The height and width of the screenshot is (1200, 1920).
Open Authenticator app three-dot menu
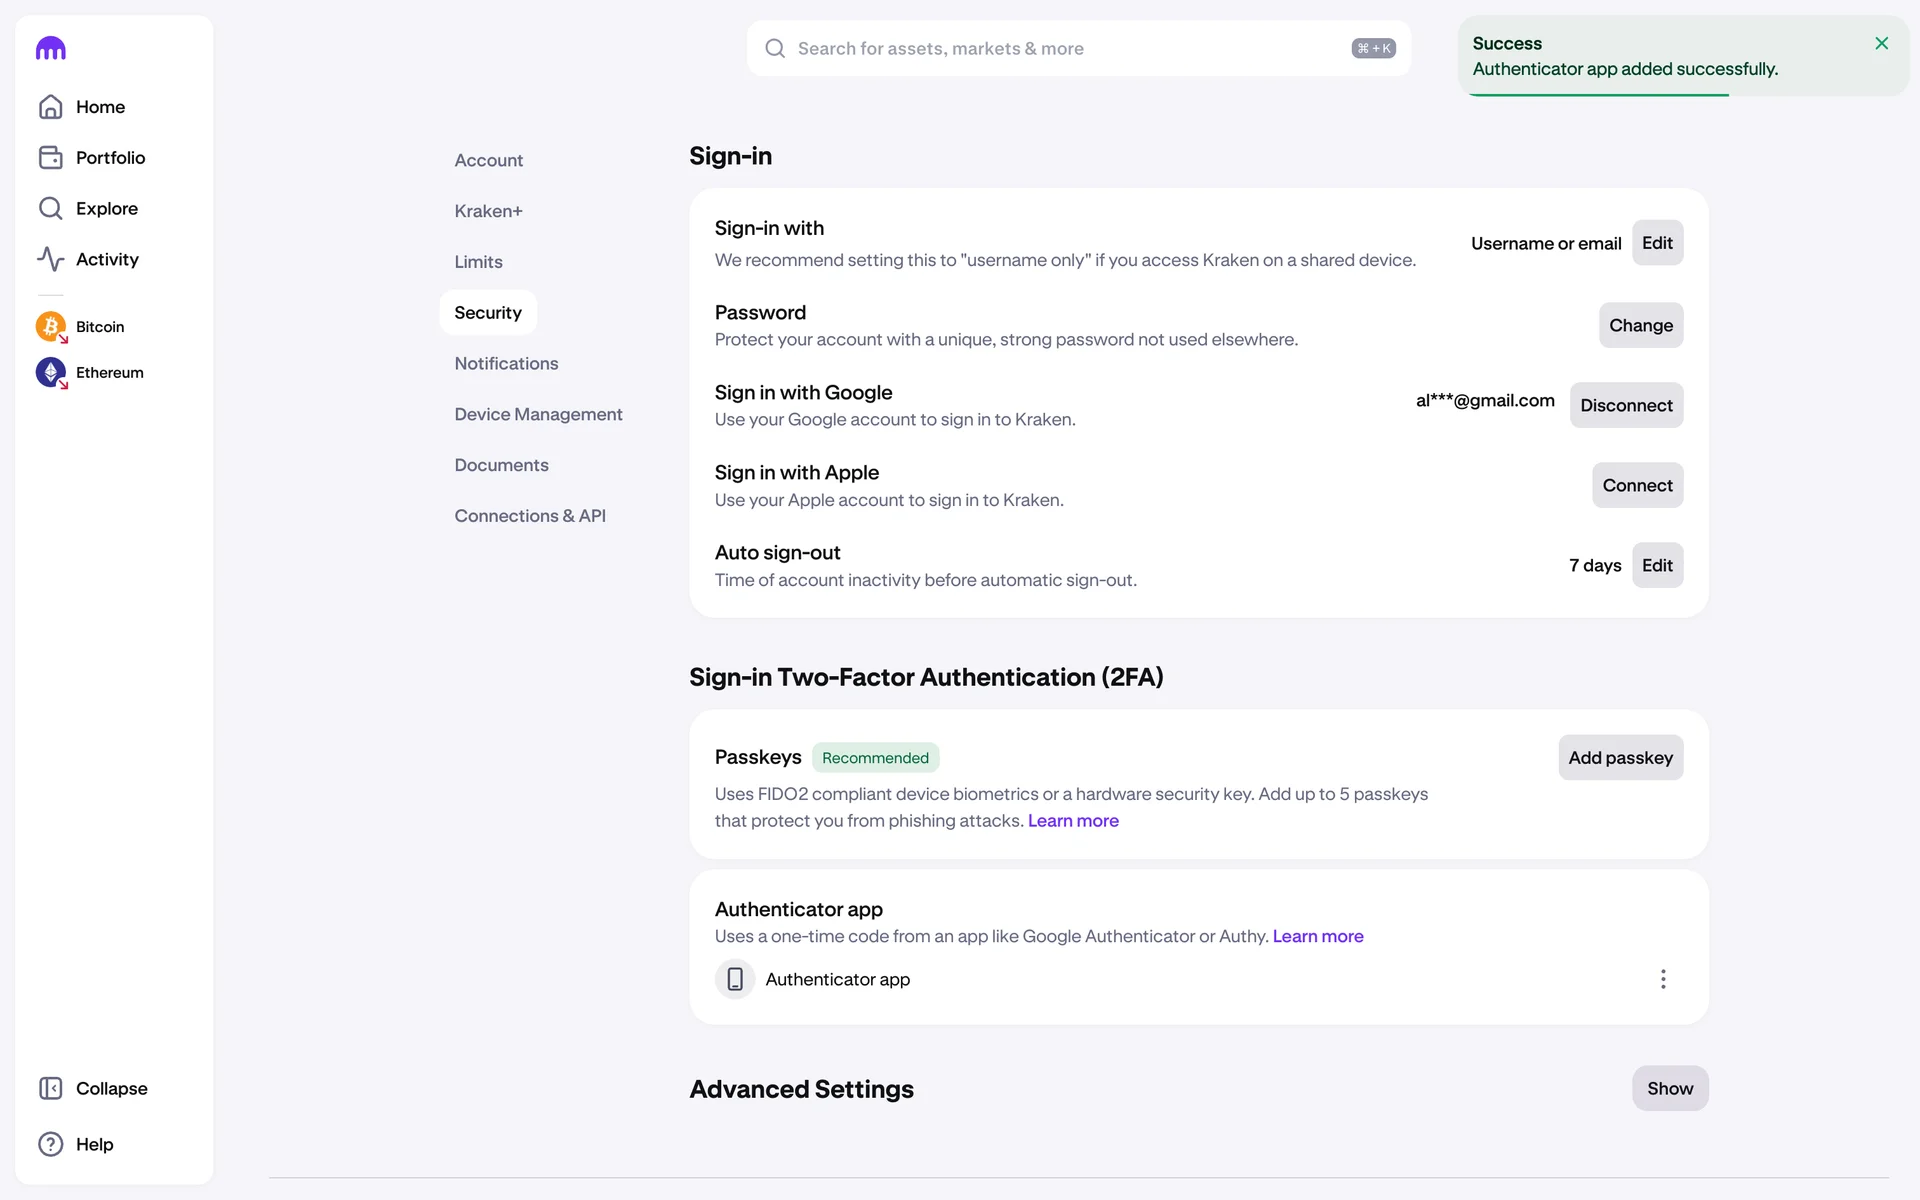coord(1663,979)
